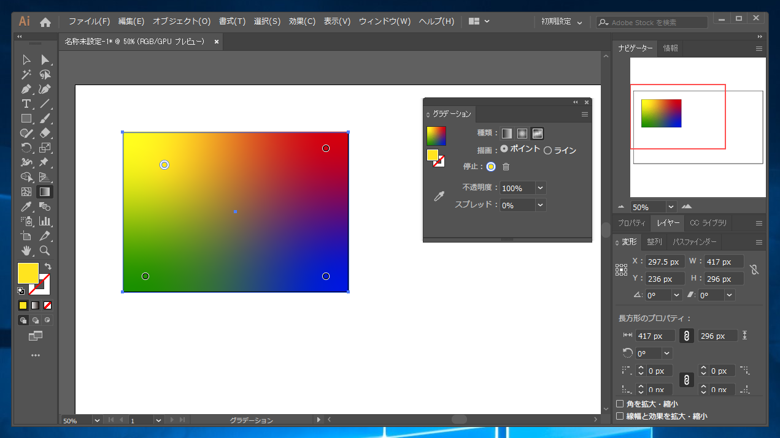The height and width of the screenshot is (438, 780).
Task: Select the Perspective Grid tool
Action: pyautogui.click(x=45, y=177)
